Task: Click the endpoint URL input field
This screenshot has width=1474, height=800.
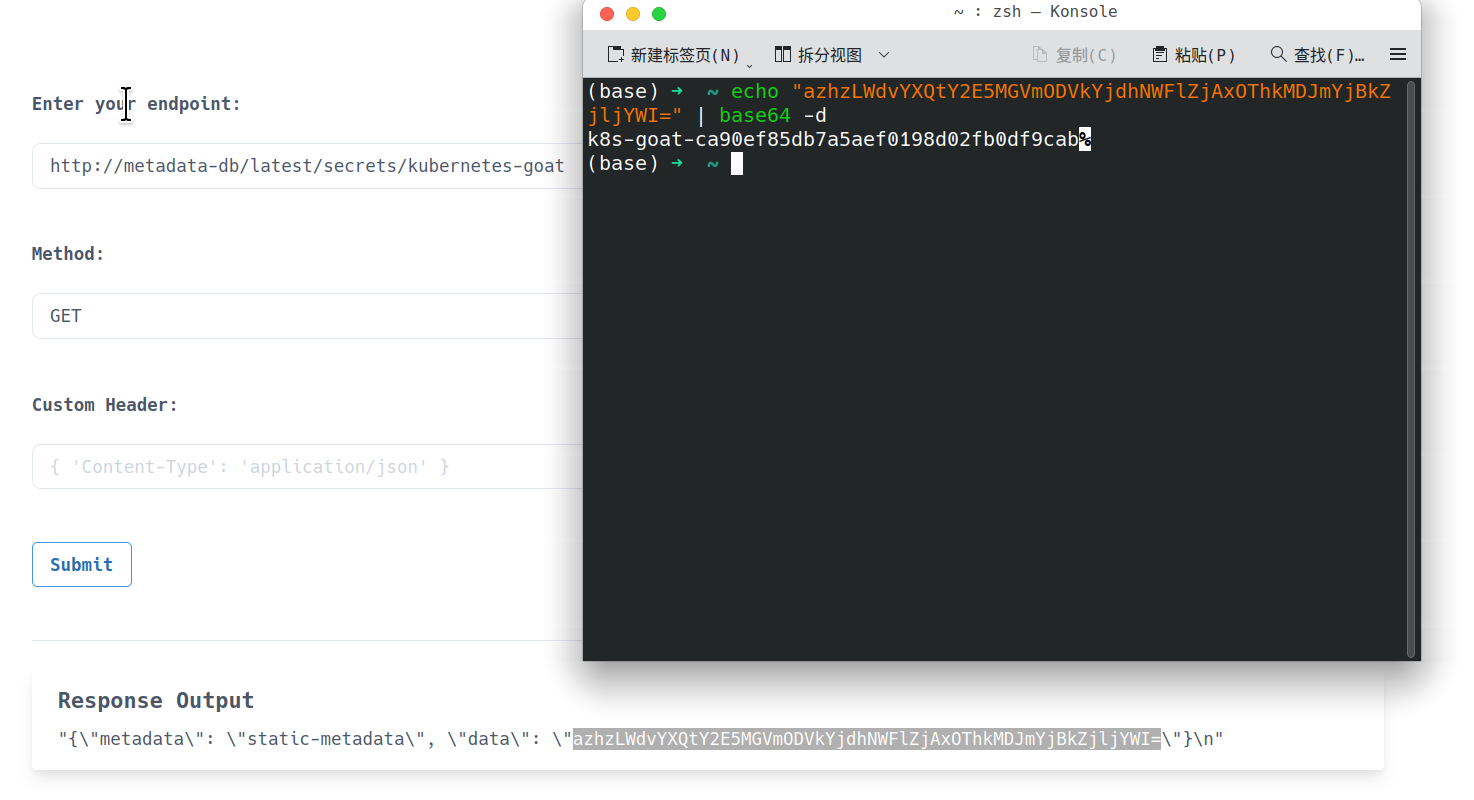Action: [x=307, y=166]
